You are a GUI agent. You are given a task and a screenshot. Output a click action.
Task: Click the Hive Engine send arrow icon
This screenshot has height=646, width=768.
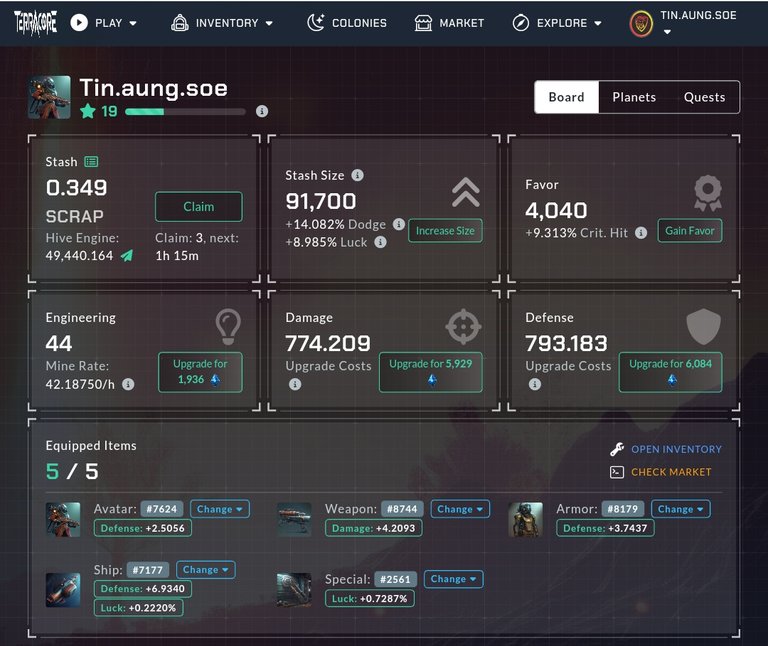(x=127, y=255)
